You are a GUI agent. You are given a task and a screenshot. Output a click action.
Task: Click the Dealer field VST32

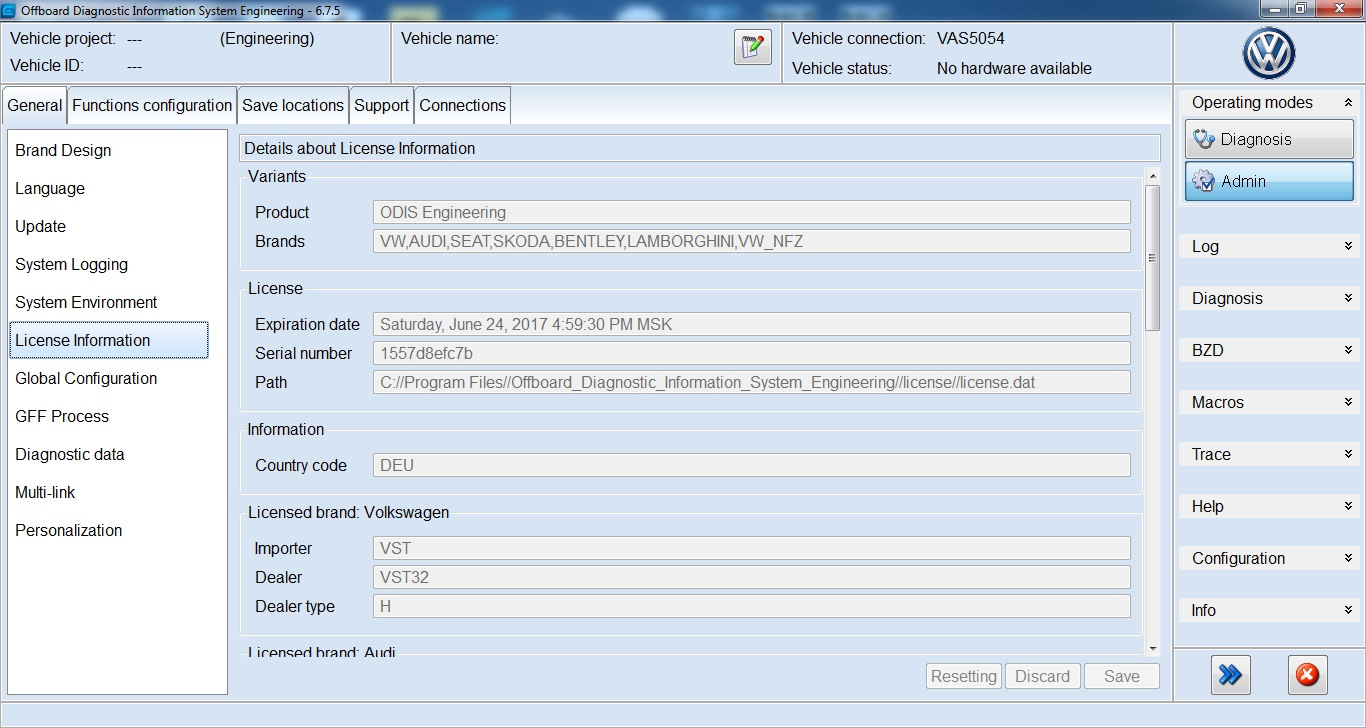[752, 577]
